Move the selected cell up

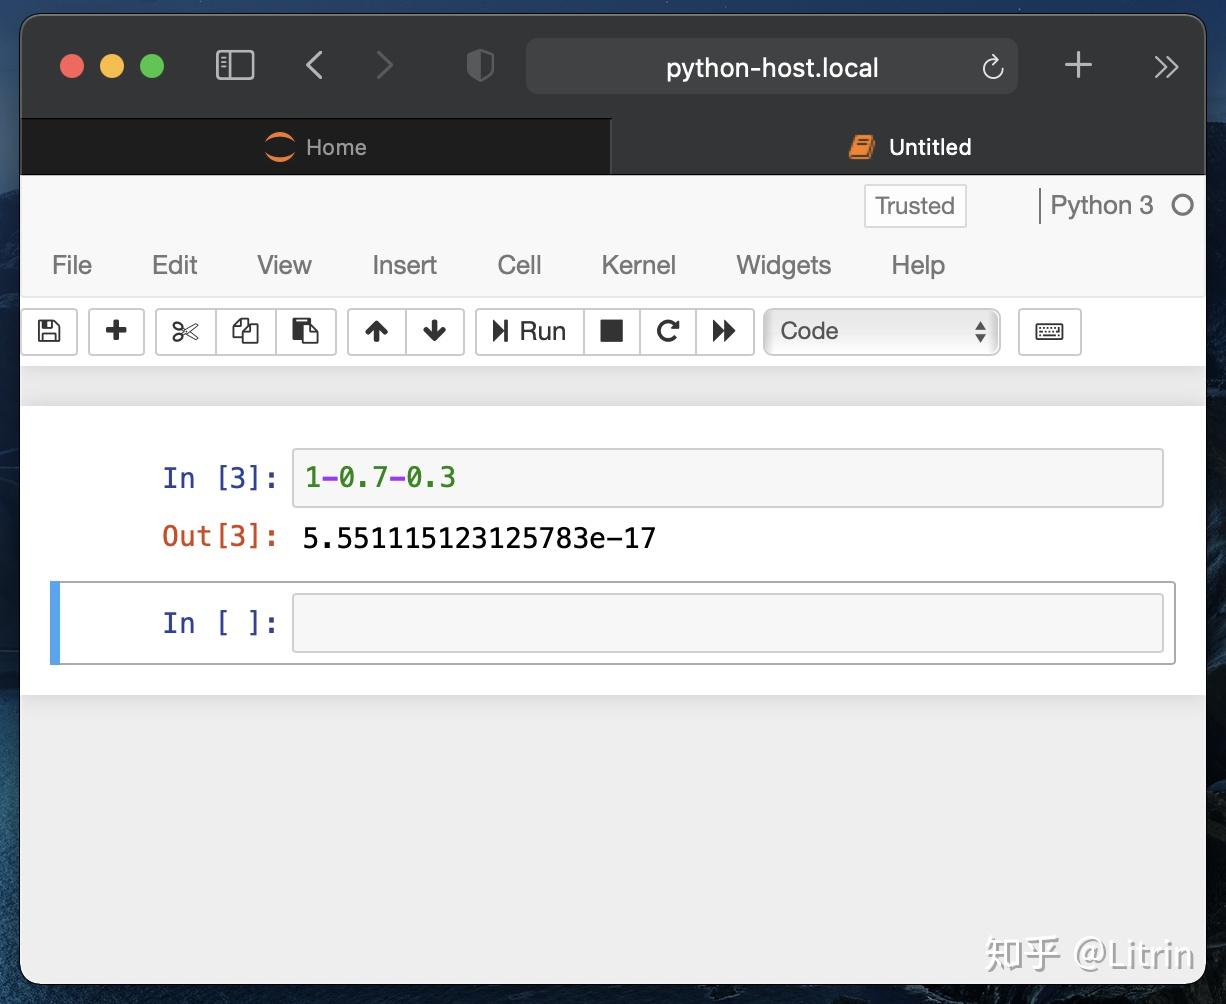pos(376,331)
